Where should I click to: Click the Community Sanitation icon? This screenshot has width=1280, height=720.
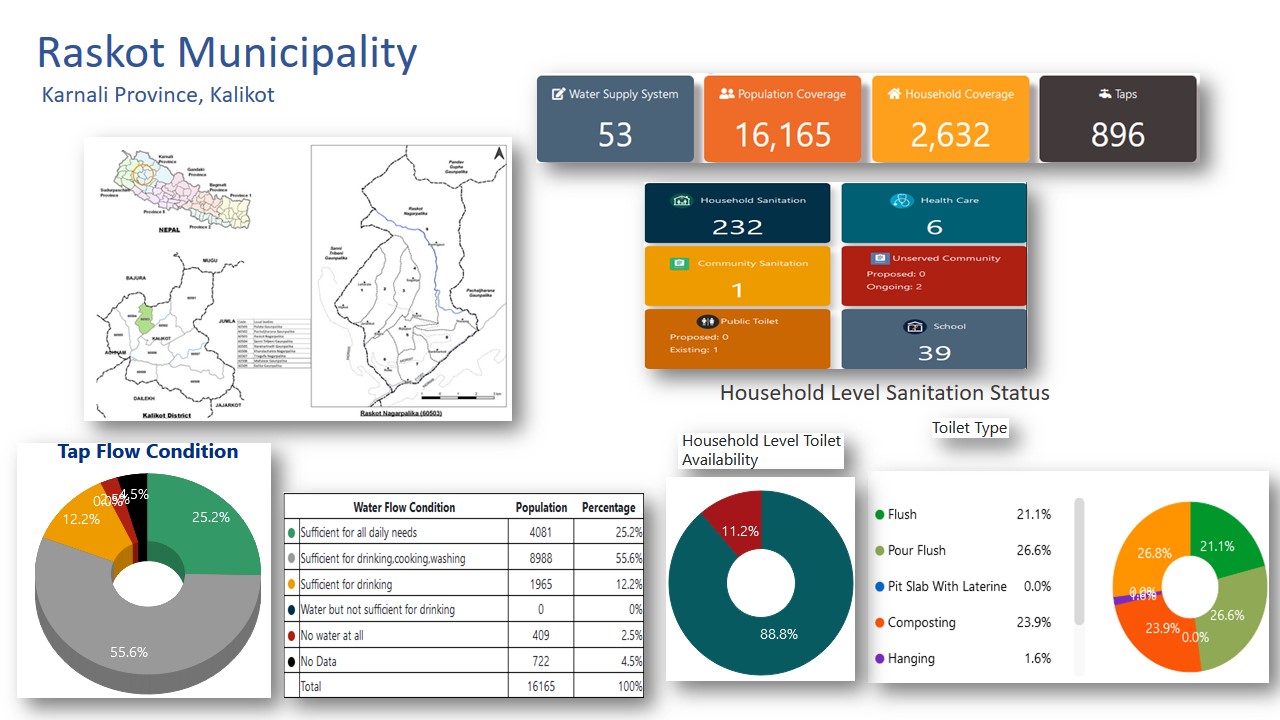679,263
